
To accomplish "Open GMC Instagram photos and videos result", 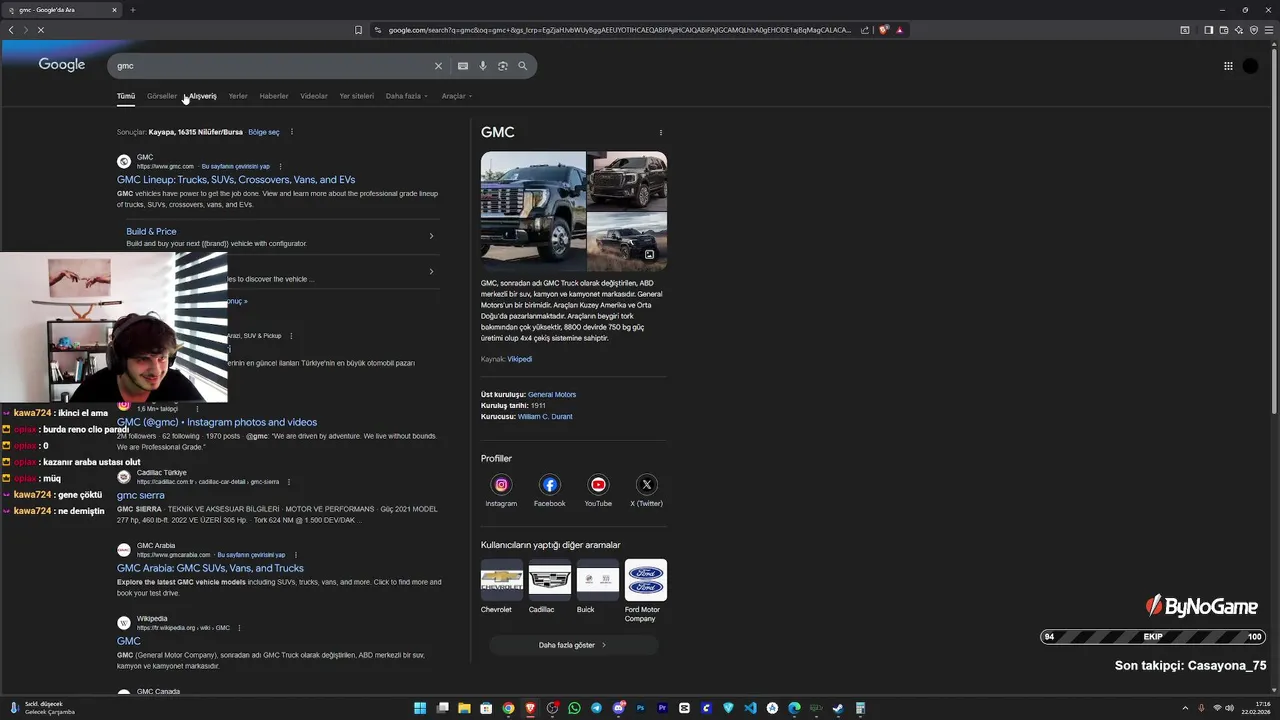I will [x=217, y=422].
